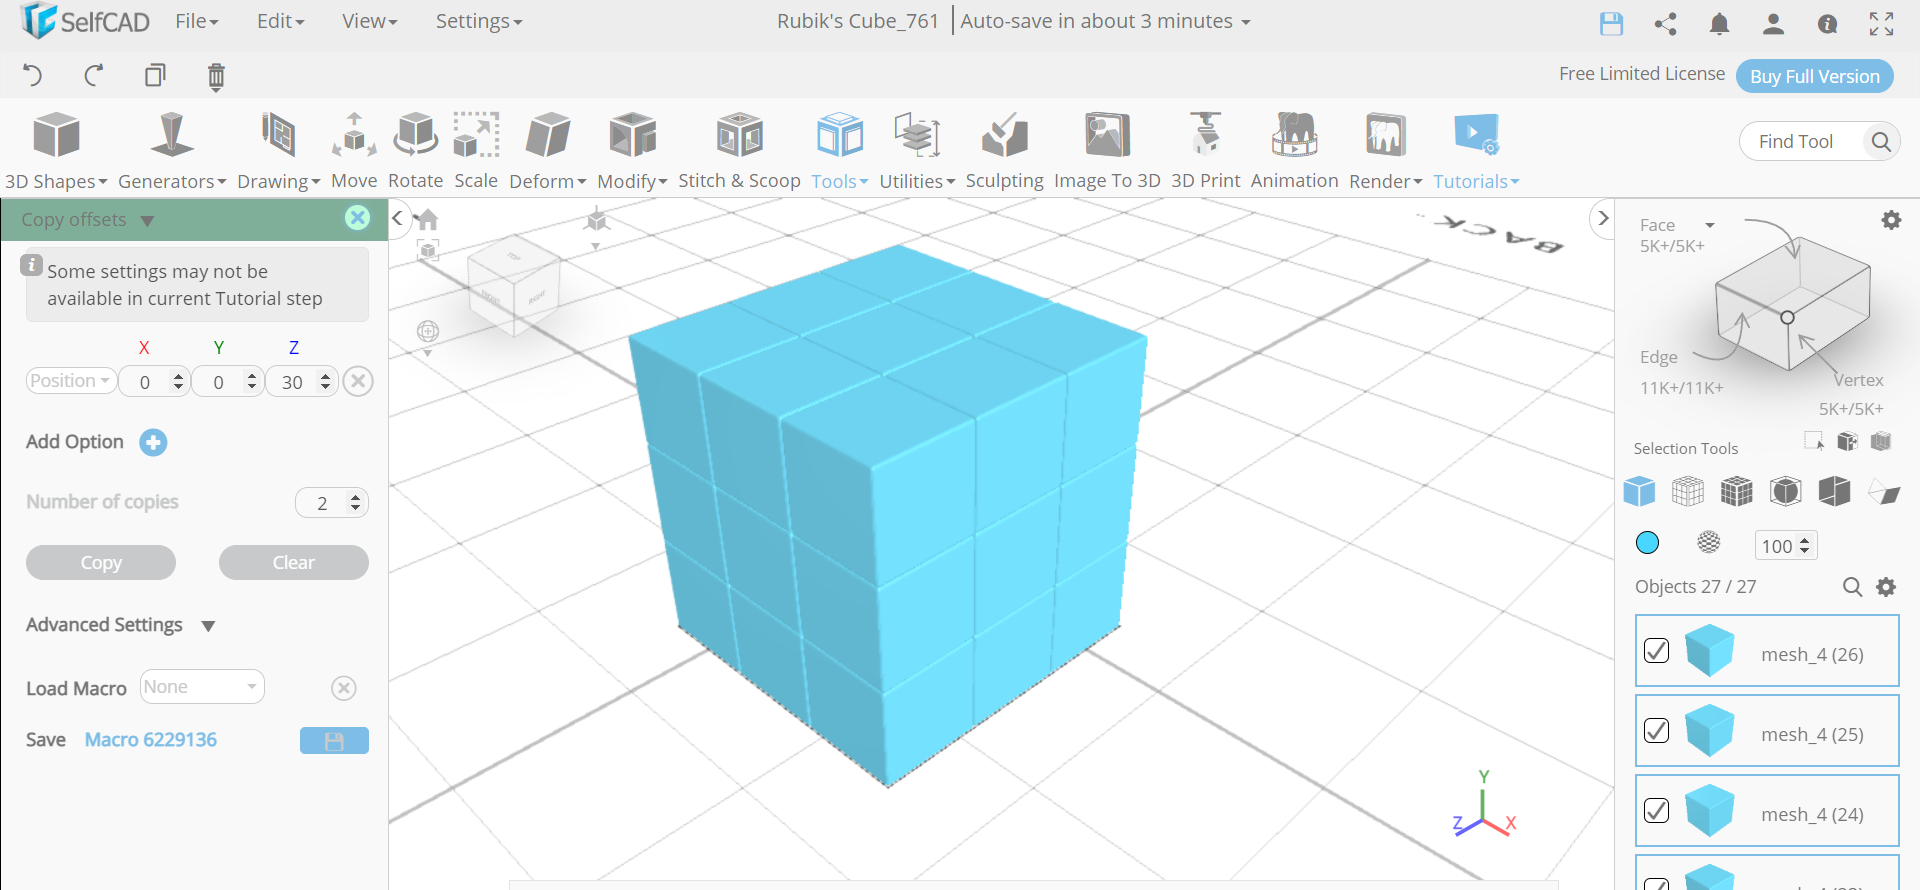Select the hexagonal cube selection mode icon
Screen dimensions: 1920x890
pos(1785,491)
